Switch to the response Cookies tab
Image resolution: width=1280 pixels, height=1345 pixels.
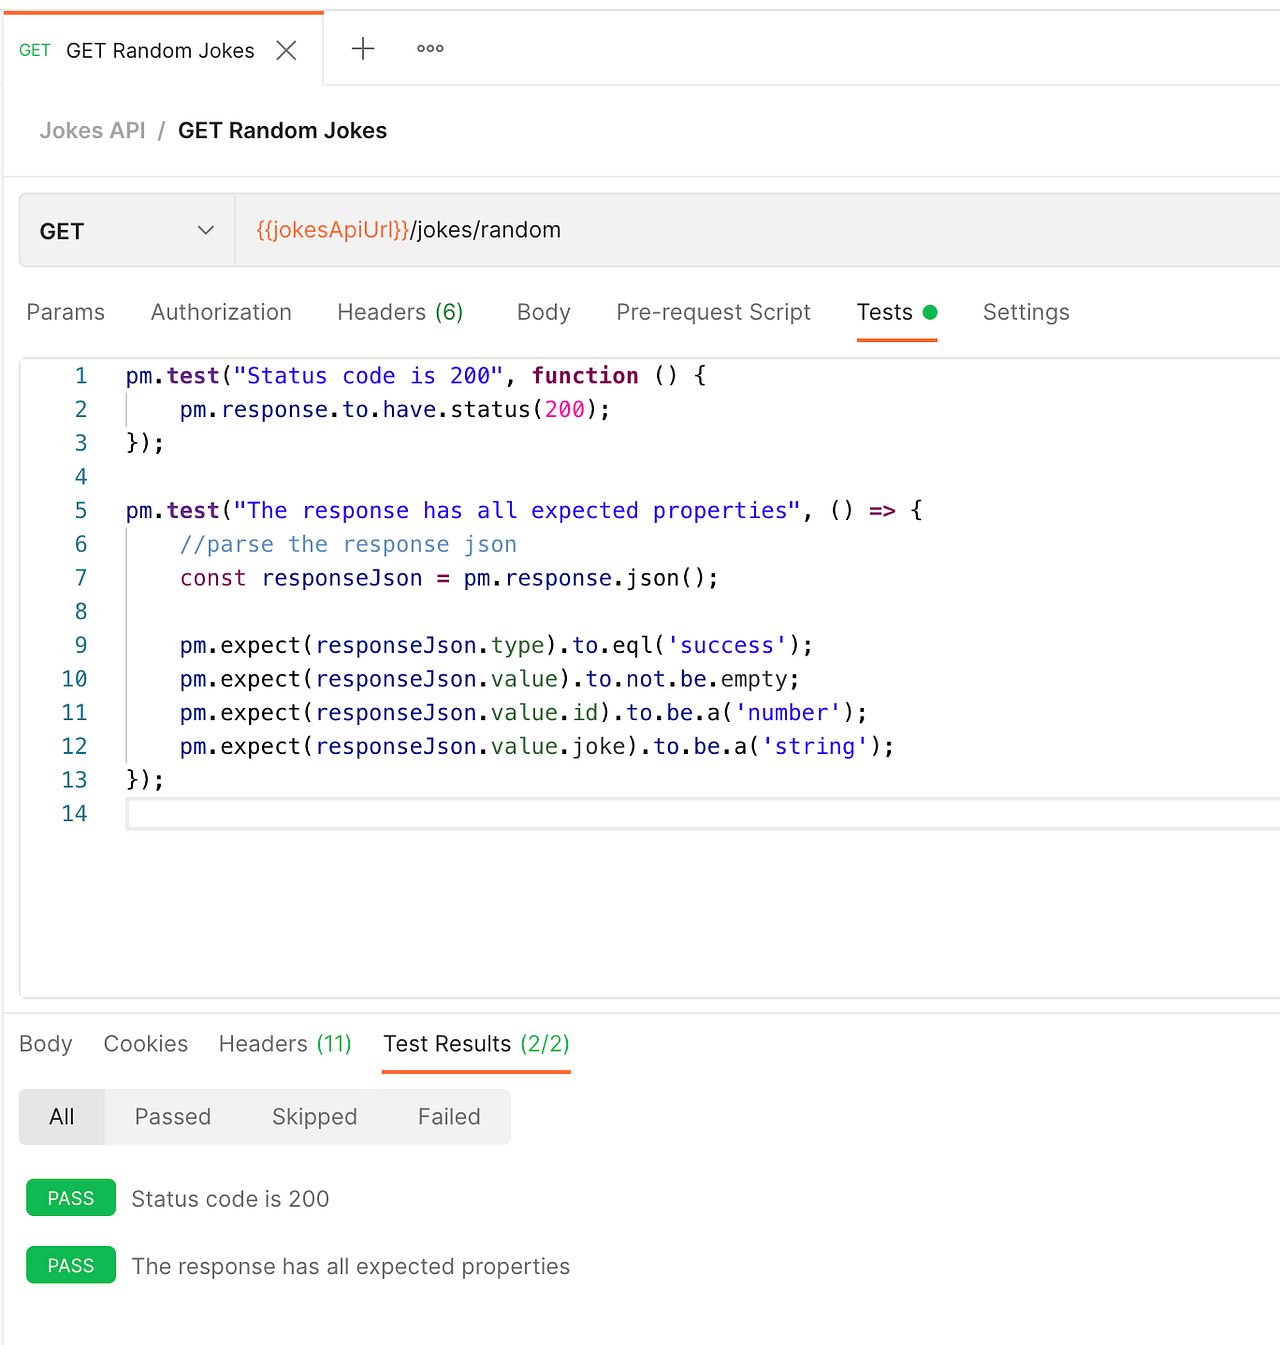coord(146,1043)
